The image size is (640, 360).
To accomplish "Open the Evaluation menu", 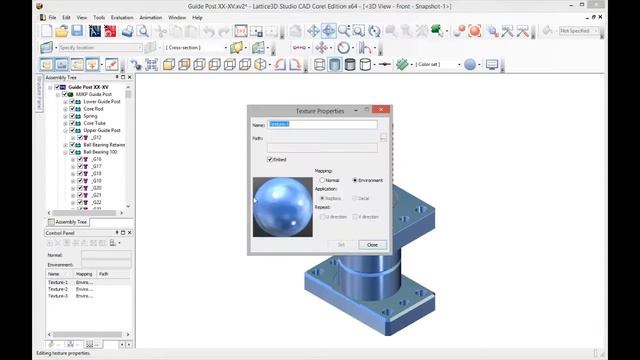I will (122, 18).
